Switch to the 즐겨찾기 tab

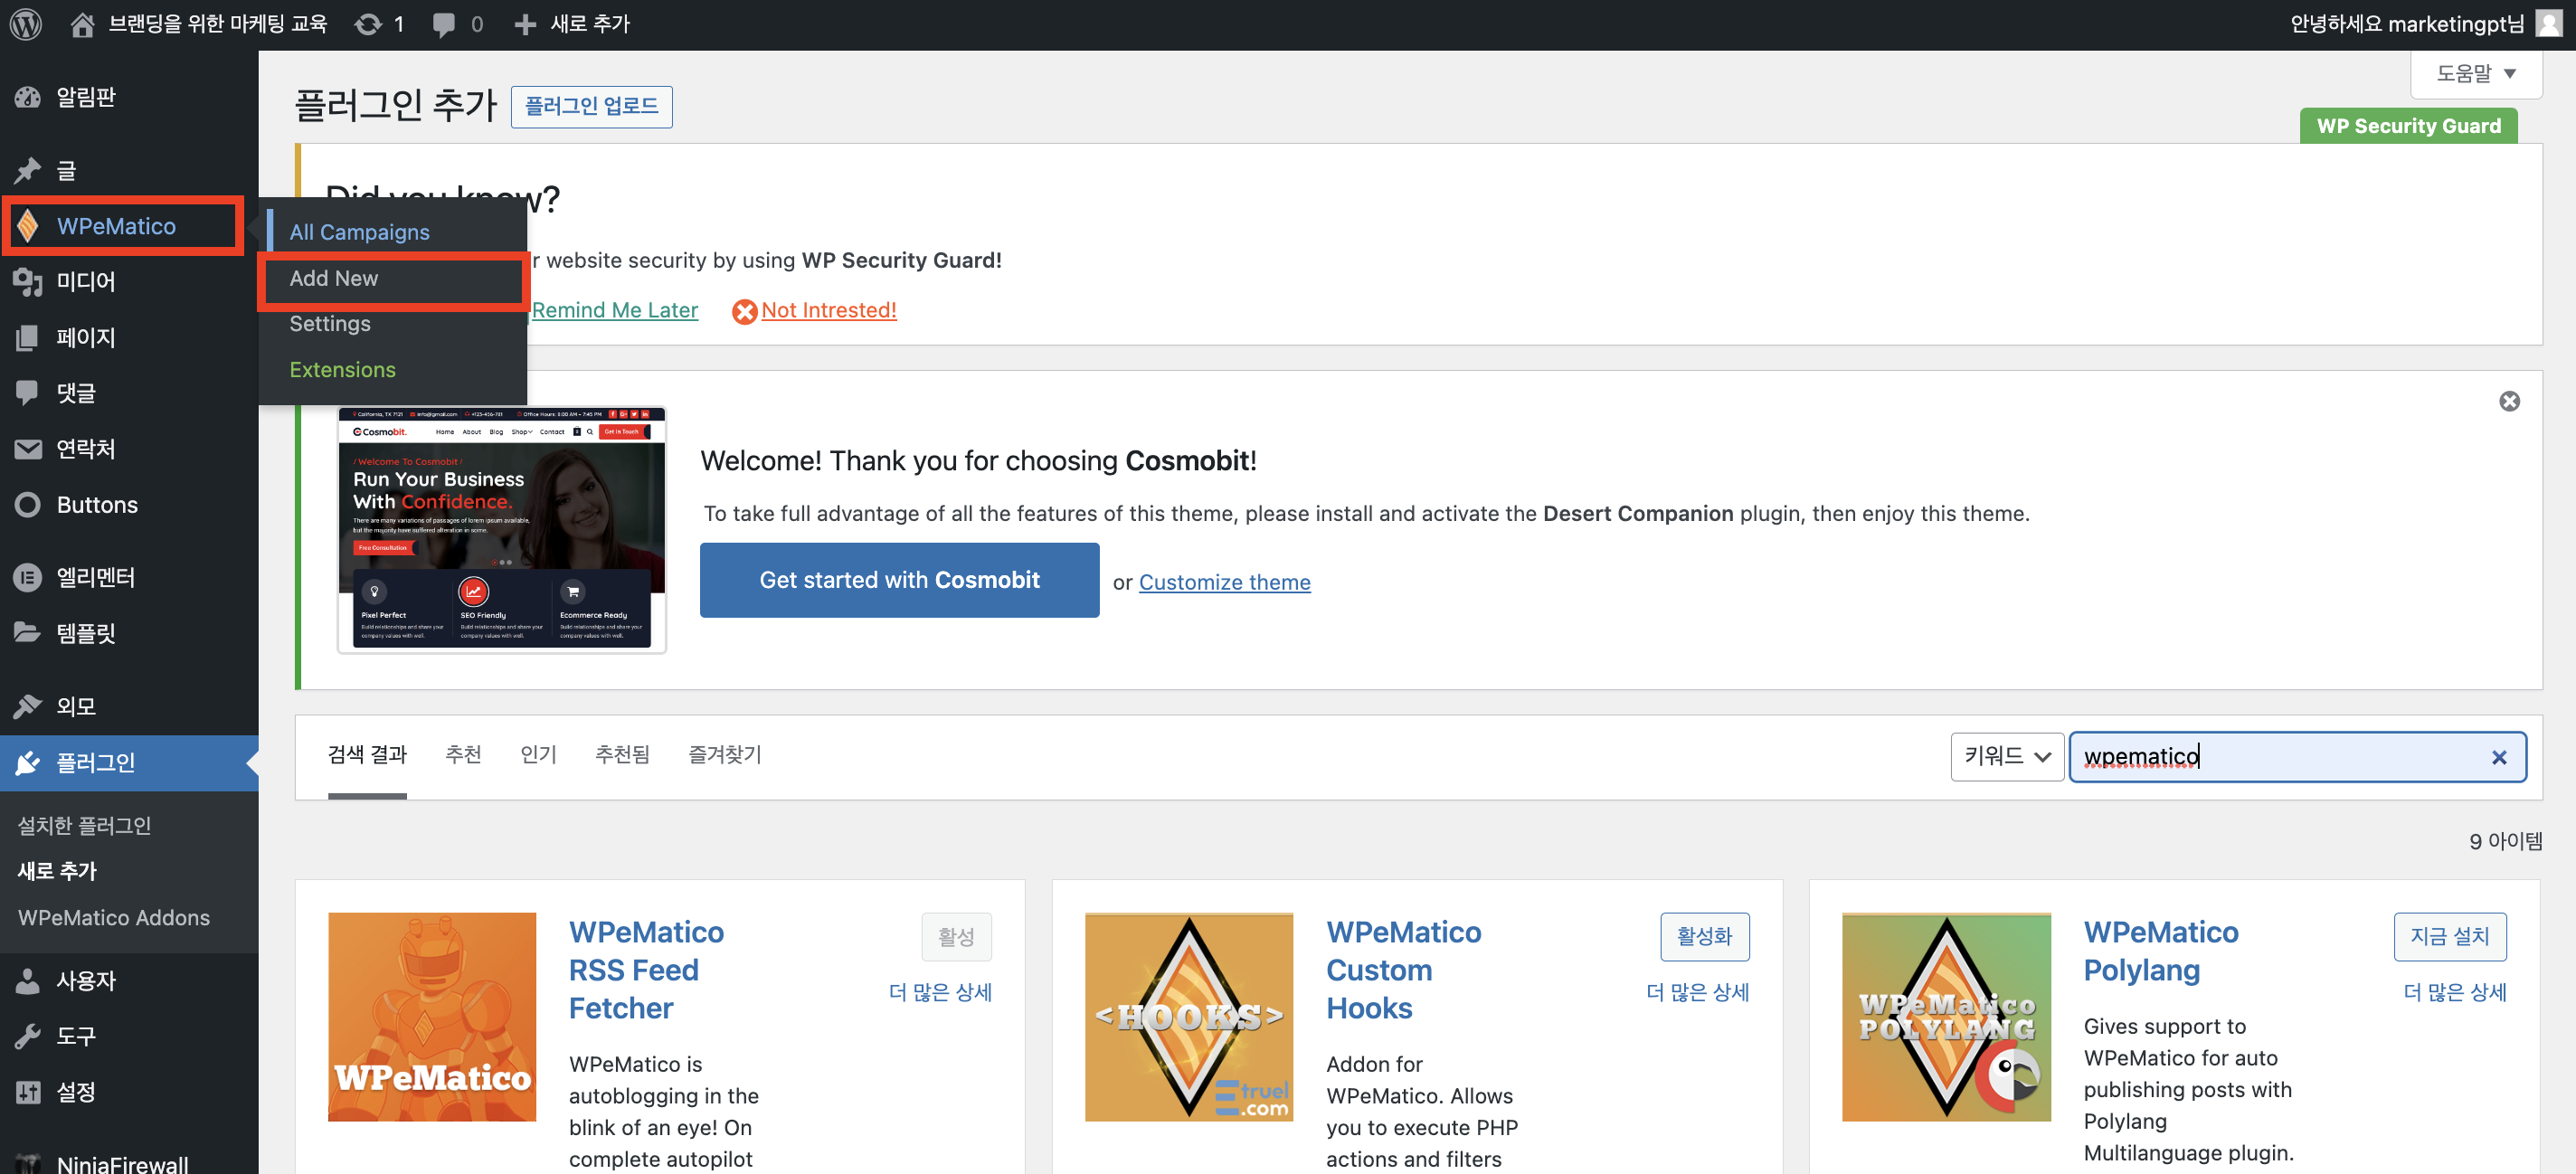(725, 755)
